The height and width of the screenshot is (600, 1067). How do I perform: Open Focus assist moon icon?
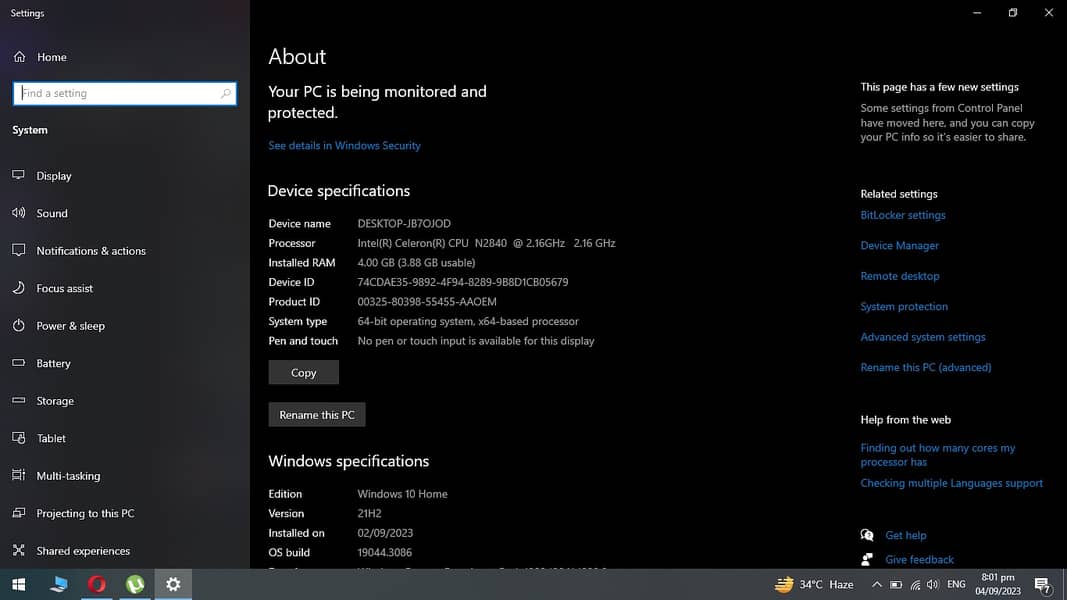(18, 288)
